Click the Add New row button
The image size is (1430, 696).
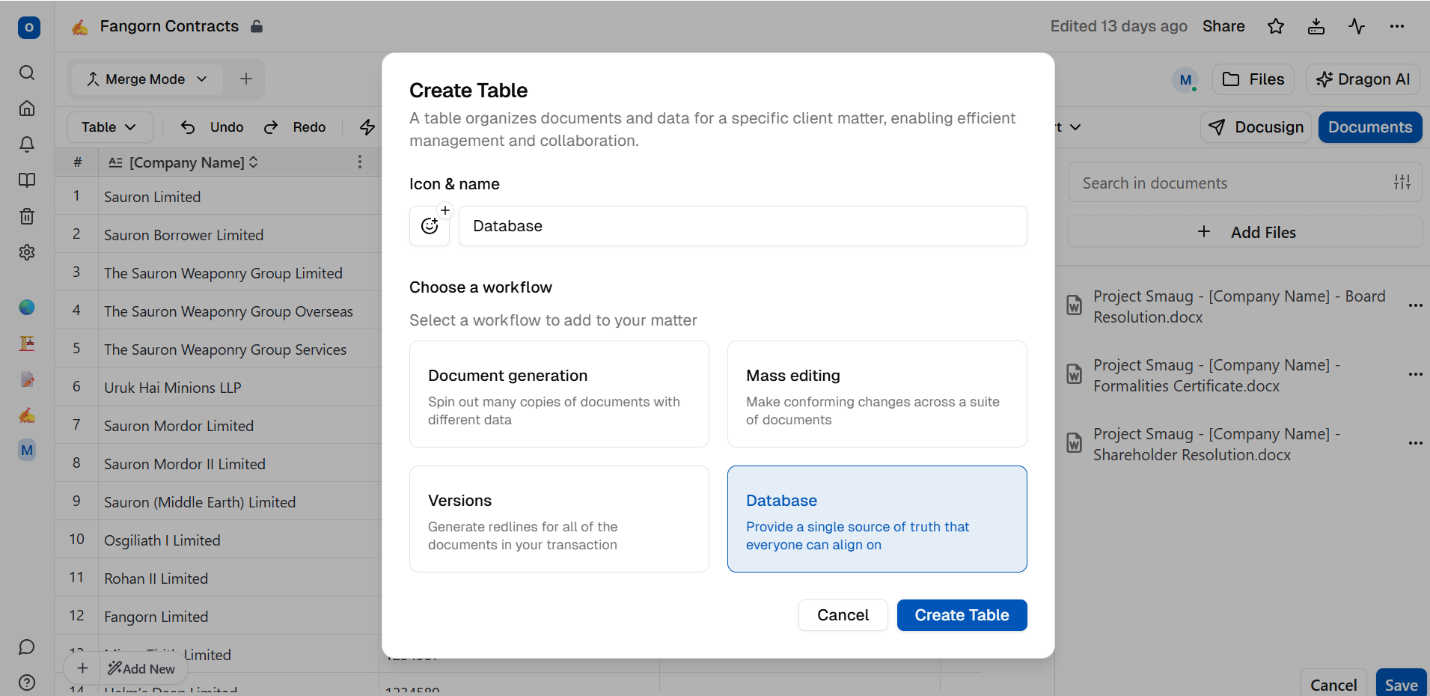[x=142, y=669]
